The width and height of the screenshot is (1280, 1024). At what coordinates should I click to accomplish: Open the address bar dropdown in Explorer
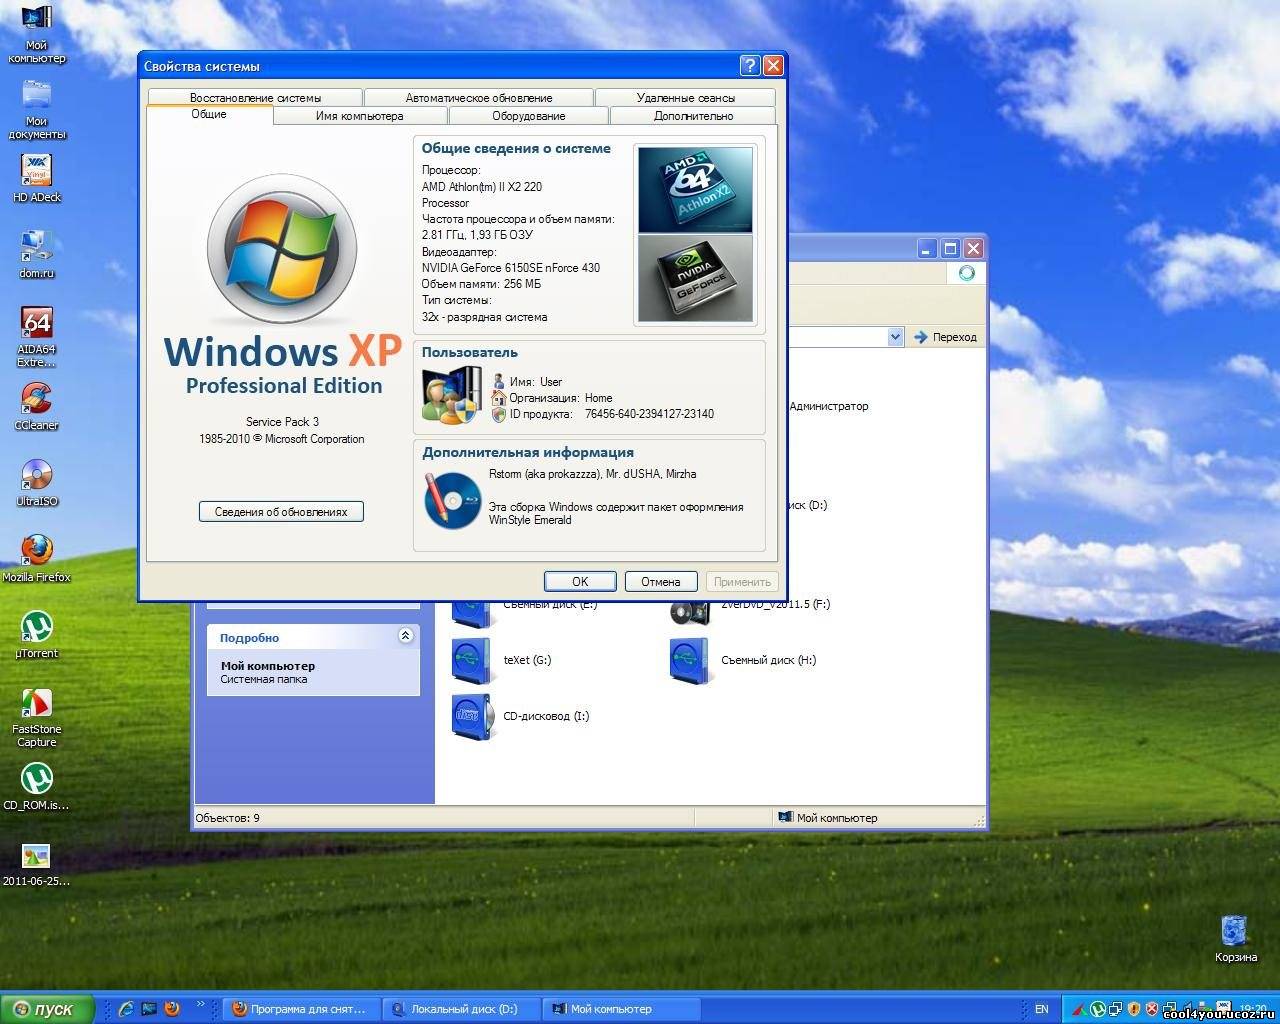(896, 337)
